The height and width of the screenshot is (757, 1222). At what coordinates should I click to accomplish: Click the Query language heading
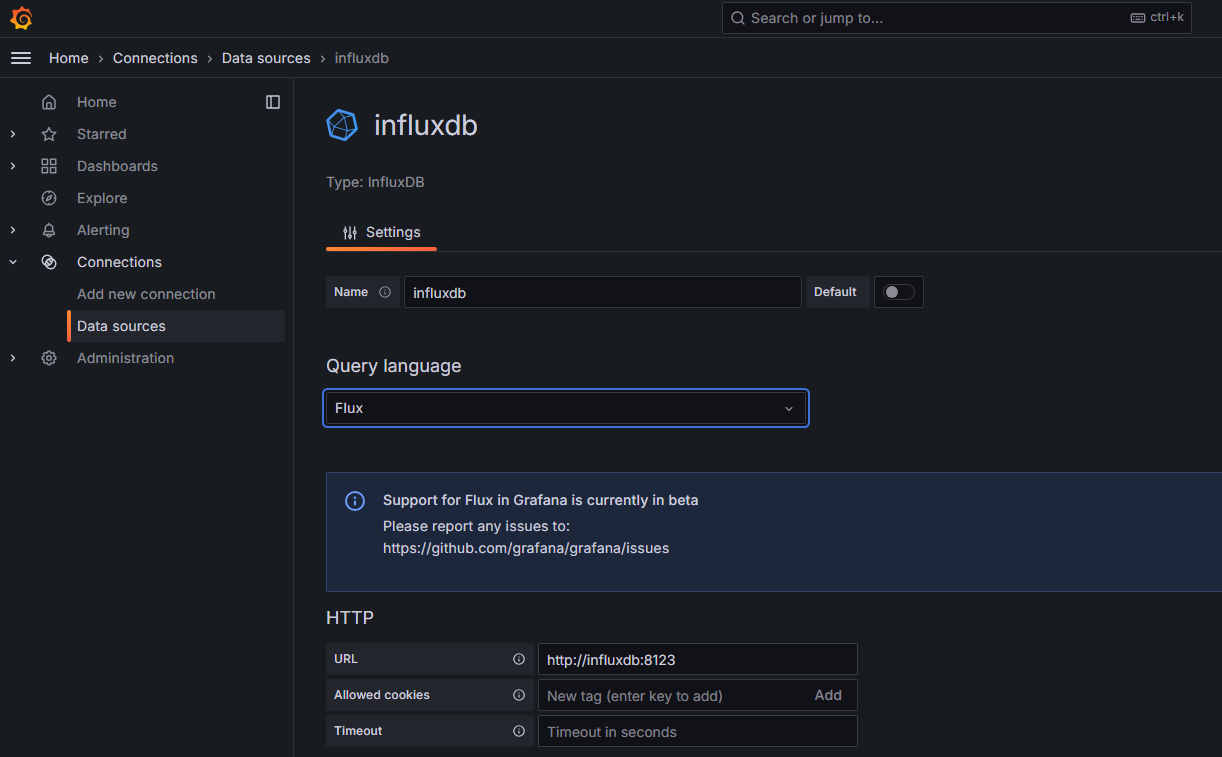394,366
